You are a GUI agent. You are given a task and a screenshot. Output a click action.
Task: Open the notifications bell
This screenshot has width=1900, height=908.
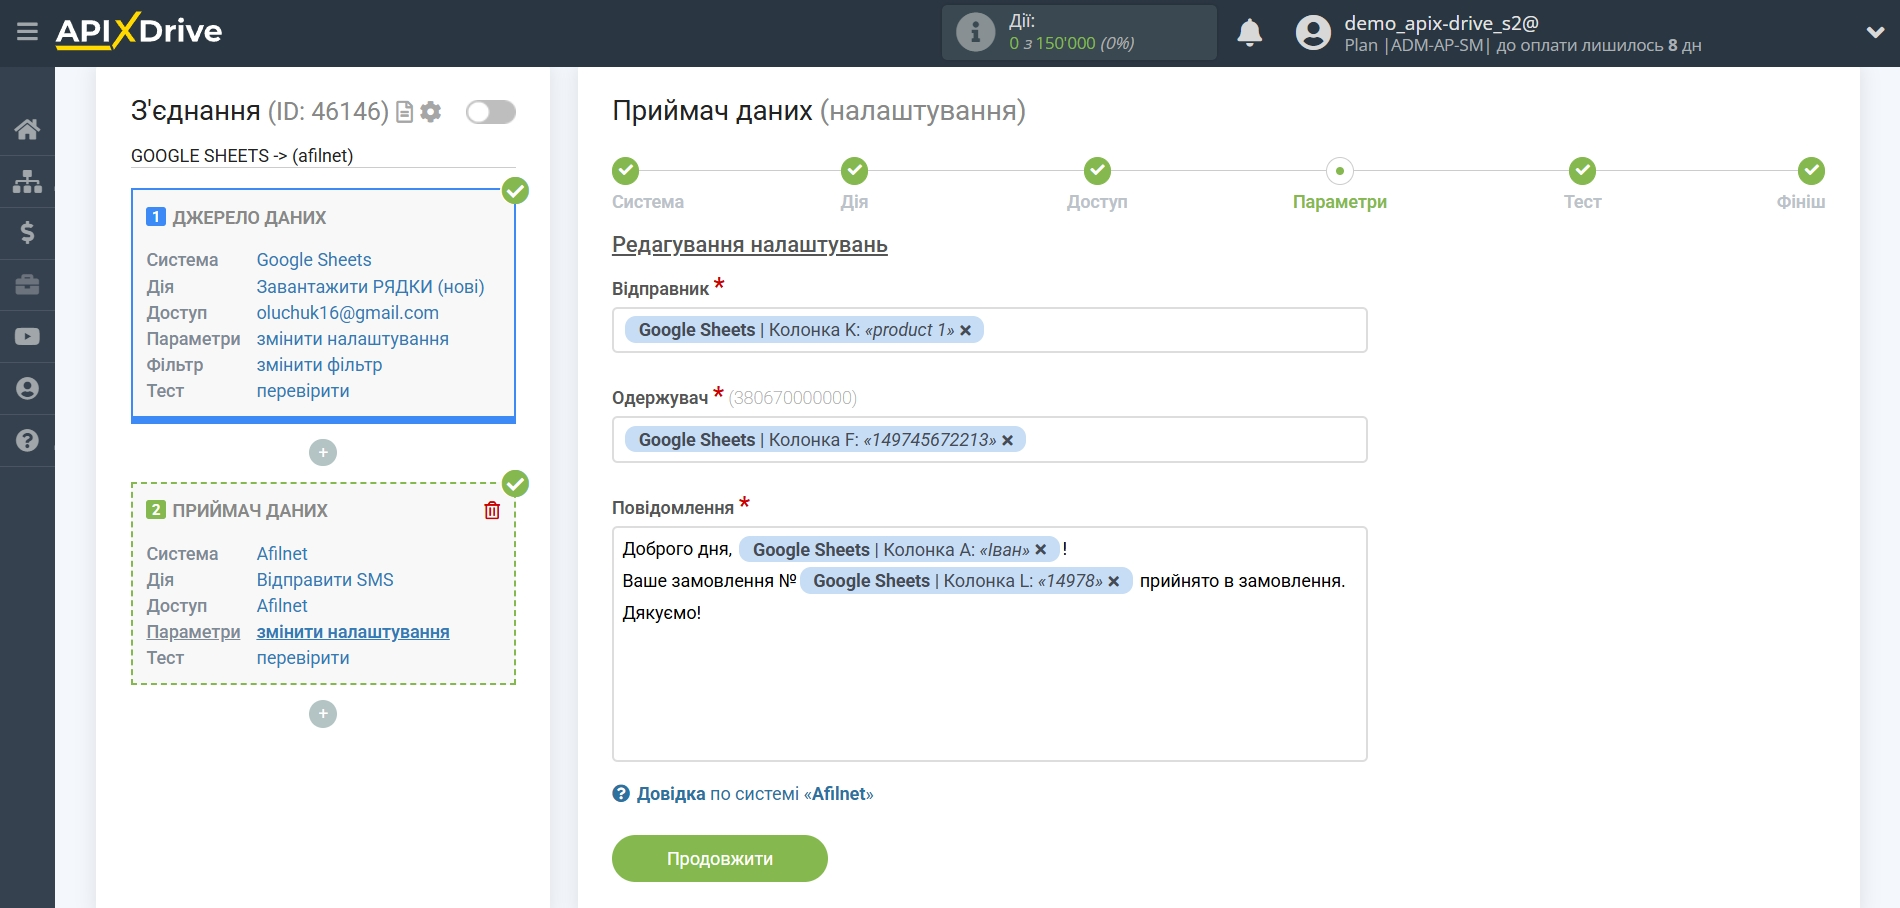pyautogui.click(x=1249, y=33)
